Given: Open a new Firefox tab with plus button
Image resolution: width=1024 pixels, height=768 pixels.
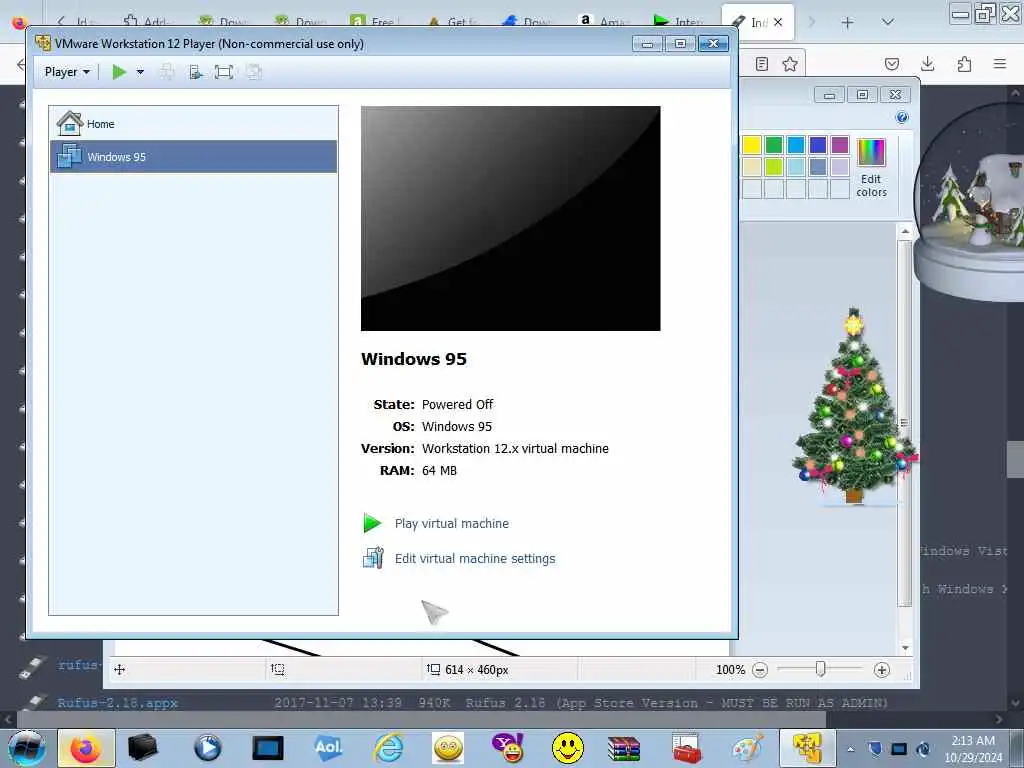Looking at the screenshot, I should 847,23.
